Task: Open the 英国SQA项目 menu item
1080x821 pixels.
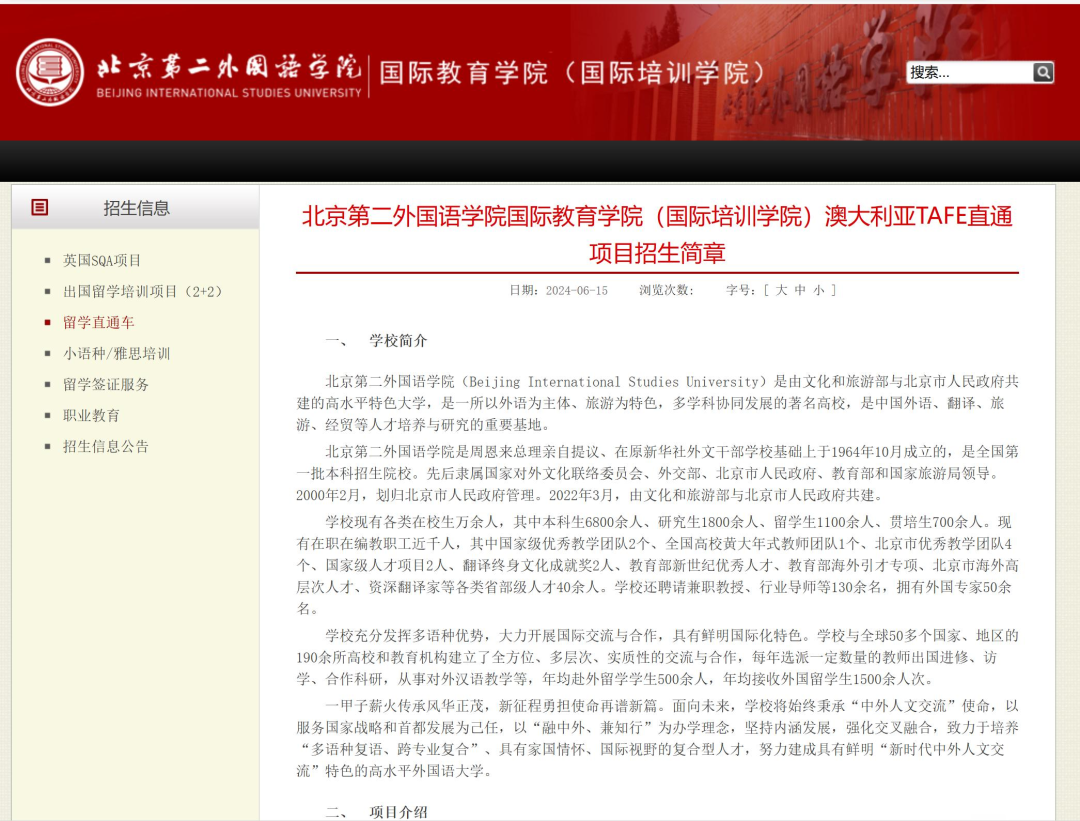Action: (x=102, y=260)
